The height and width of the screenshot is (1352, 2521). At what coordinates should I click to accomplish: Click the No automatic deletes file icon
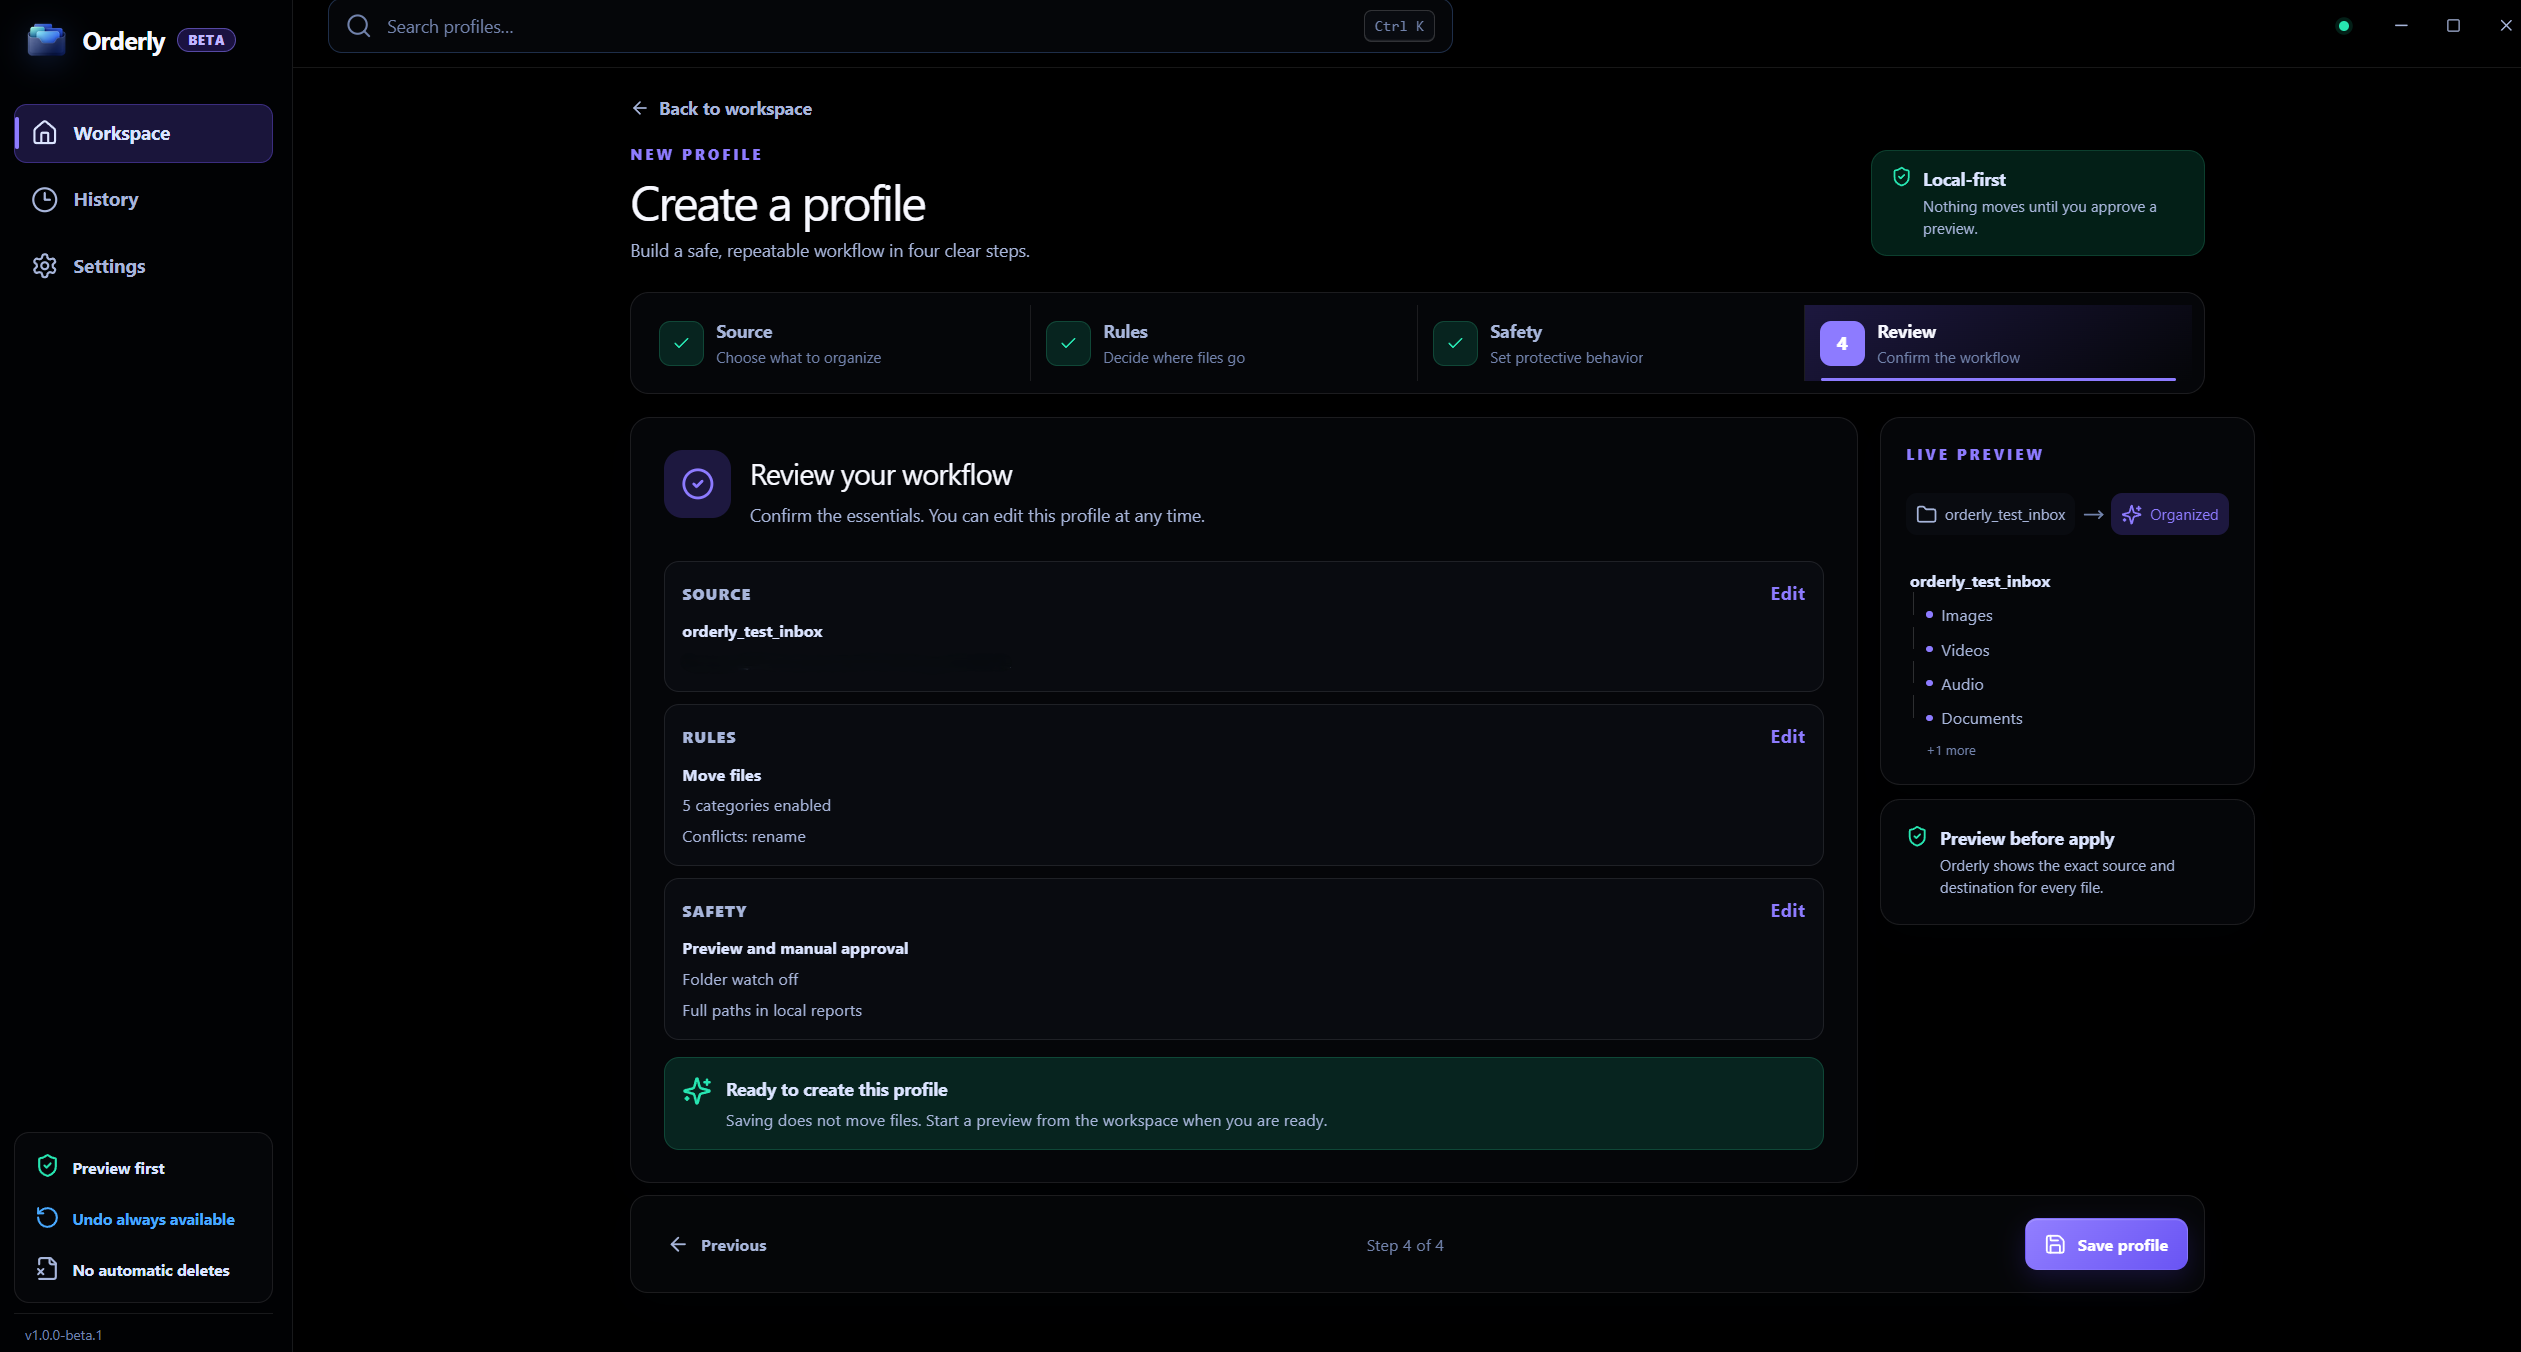pyautogui.click(x=47, y=1268)
